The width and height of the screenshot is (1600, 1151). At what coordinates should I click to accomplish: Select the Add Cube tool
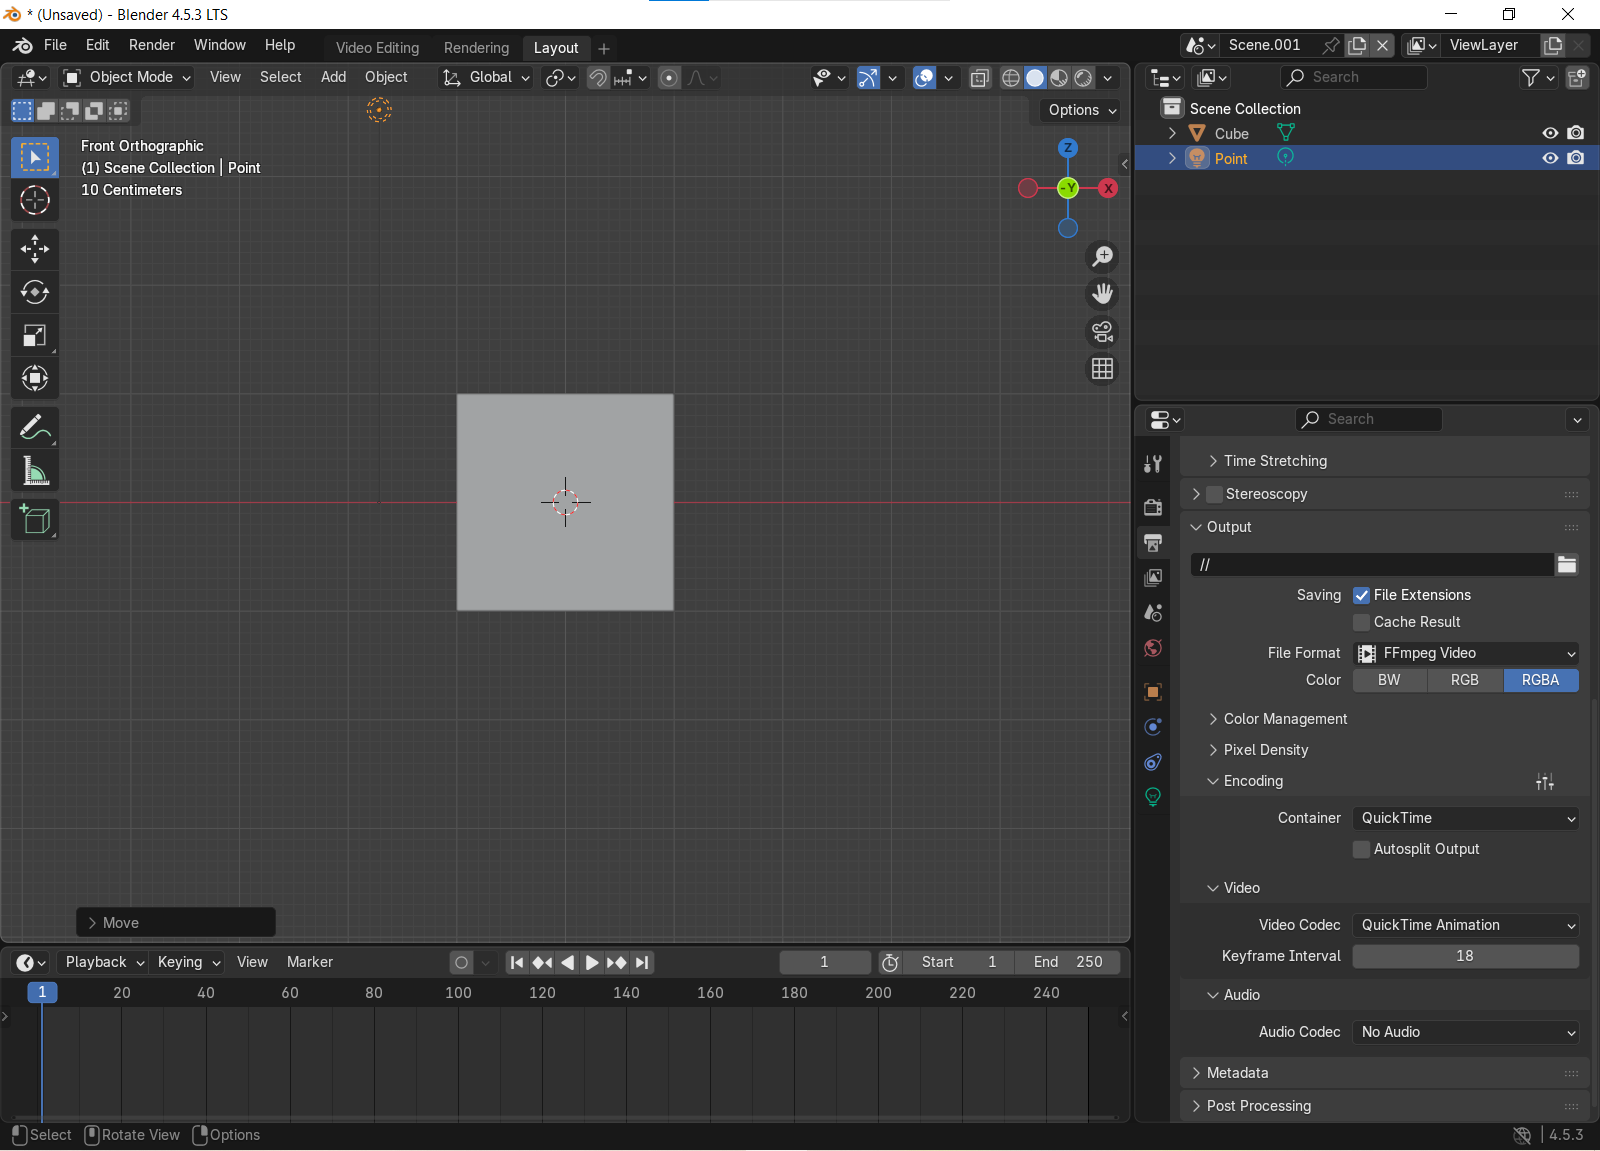coord(35,520)
